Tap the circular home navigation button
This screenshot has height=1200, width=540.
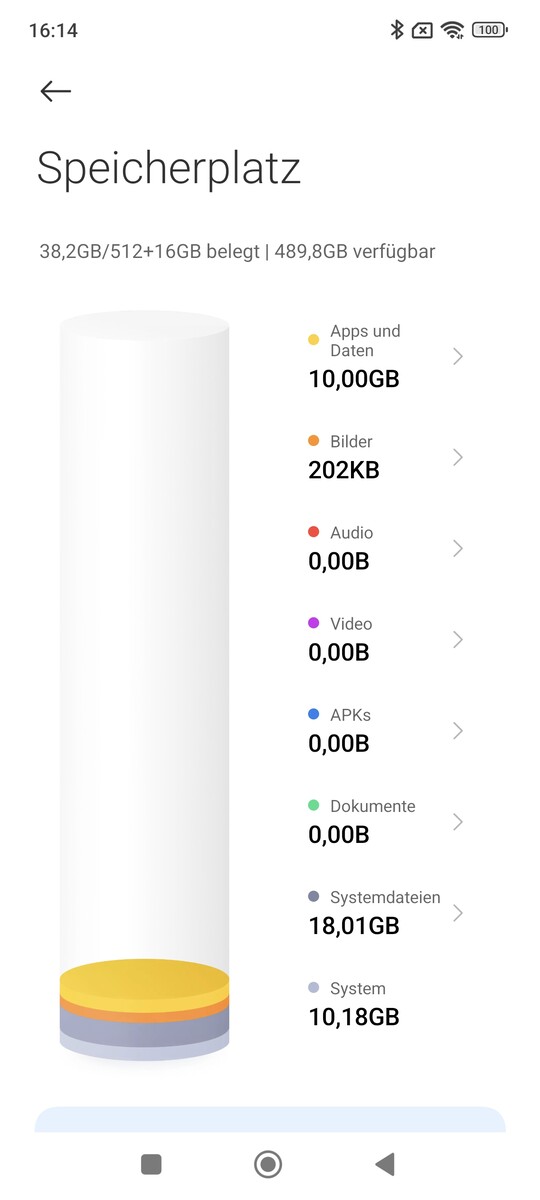(x=268, y=1163)
